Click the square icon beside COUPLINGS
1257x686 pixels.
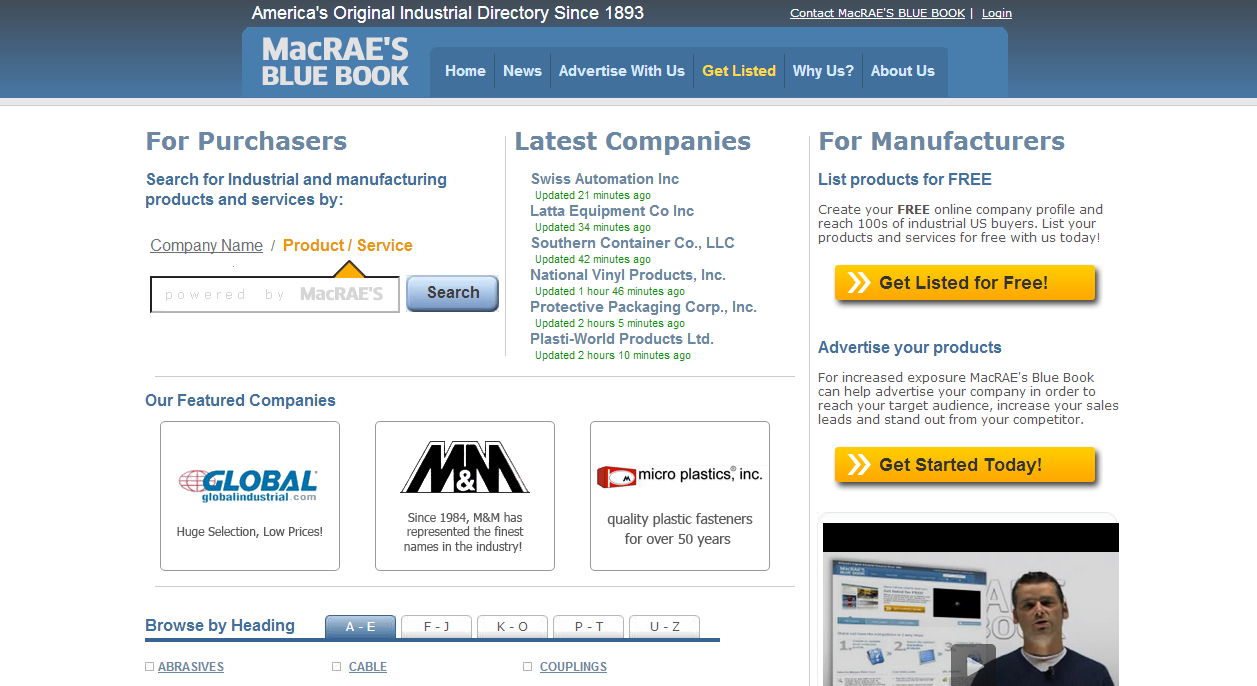point(528,667)
